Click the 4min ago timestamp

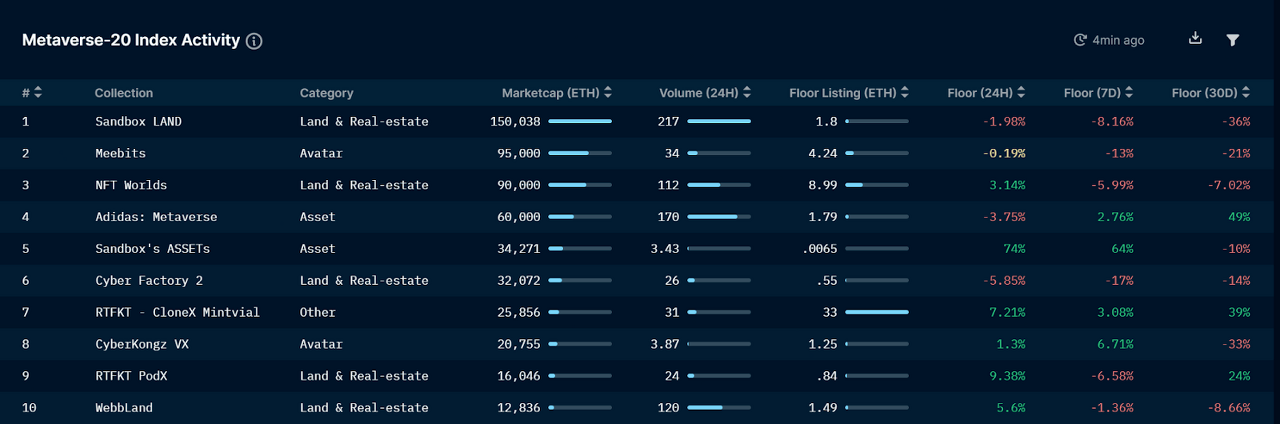click(x=1119, y=40)
